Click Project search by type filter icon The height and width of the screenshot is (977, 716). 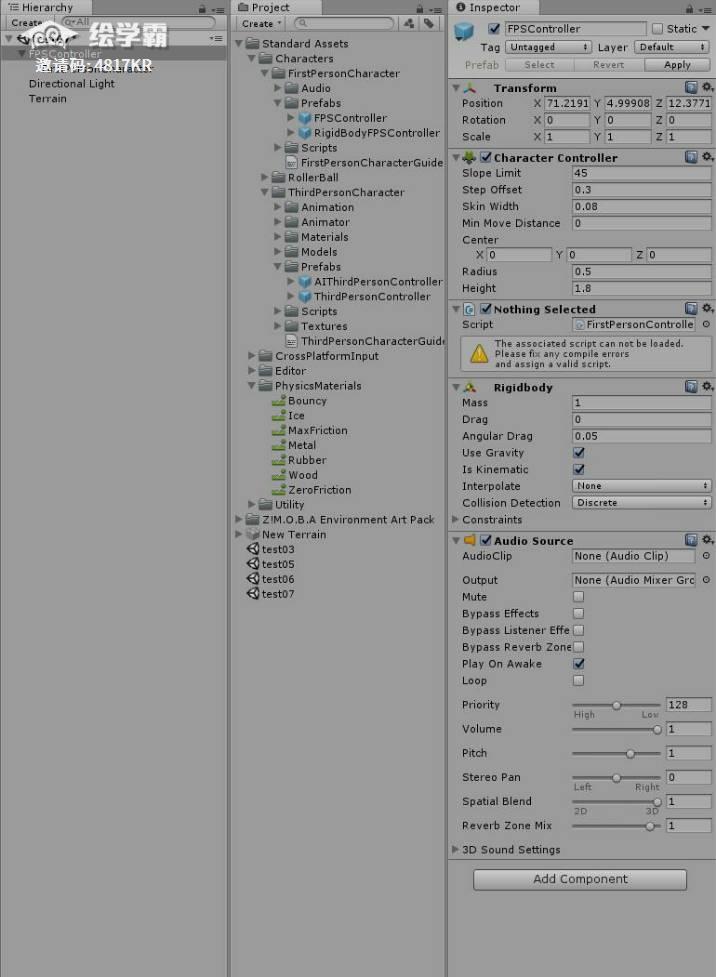[409, 24]
